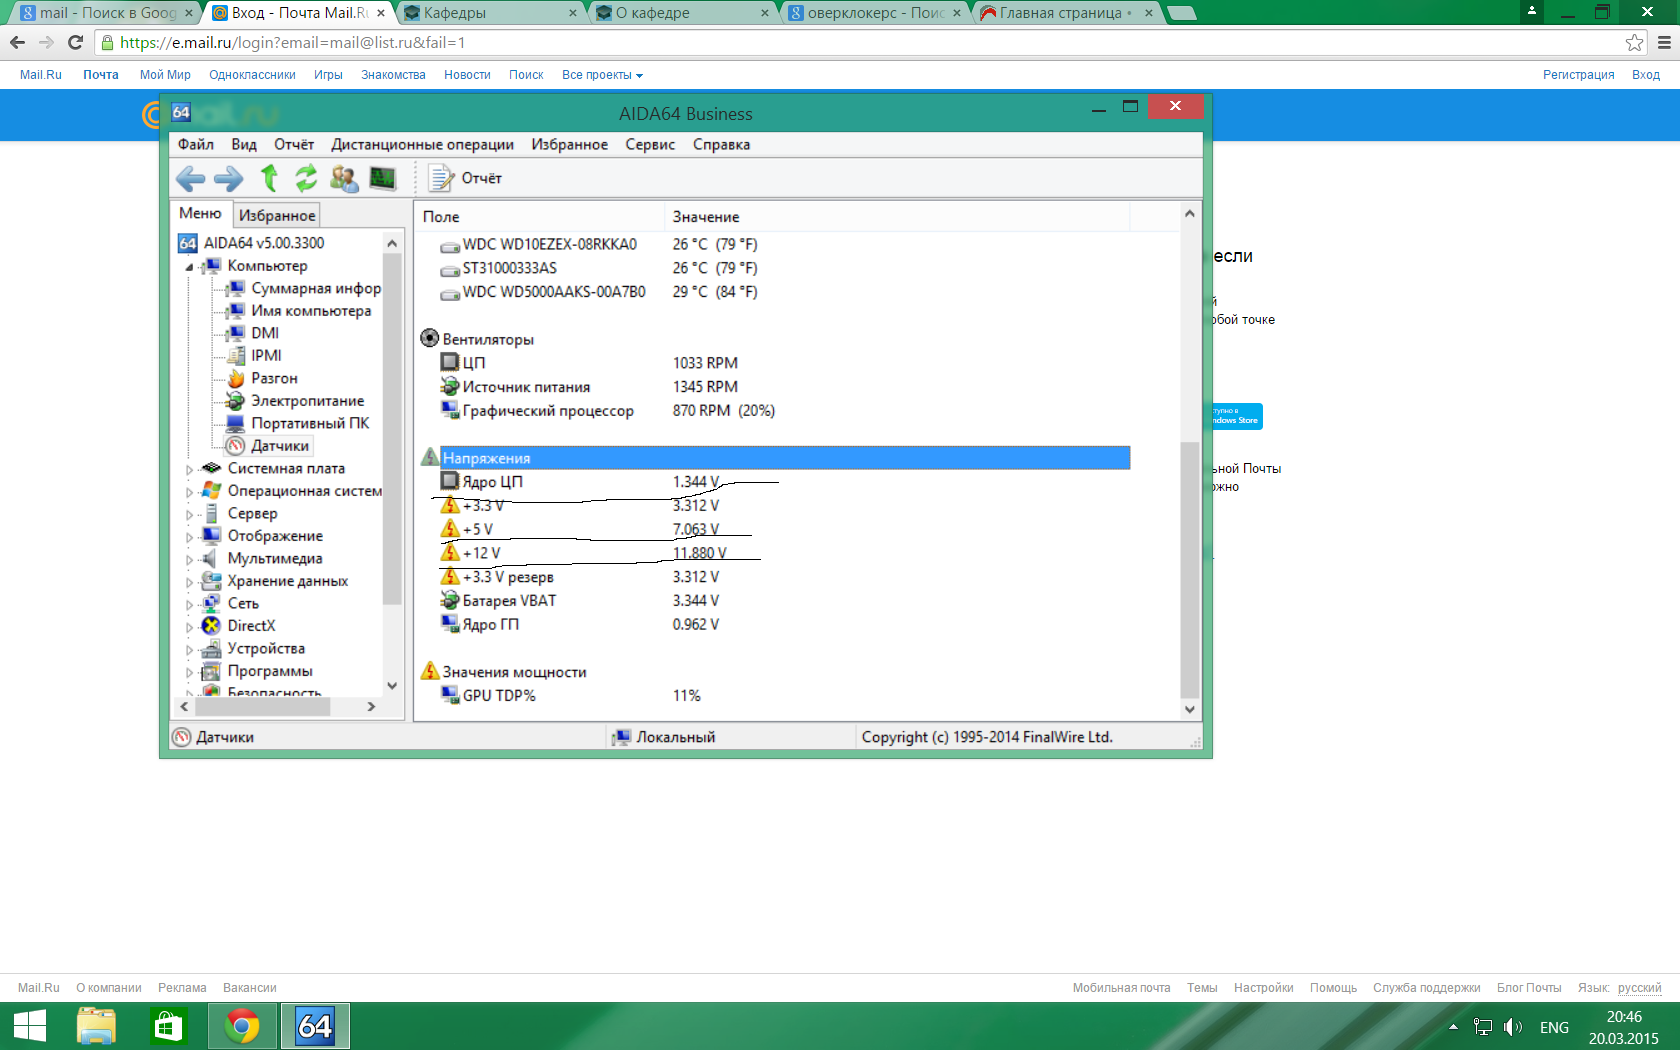The height and width of the screenshot is (1050, 1680).
Task: Bookmark page with the star icon
Action: [x=1634, y=43]
